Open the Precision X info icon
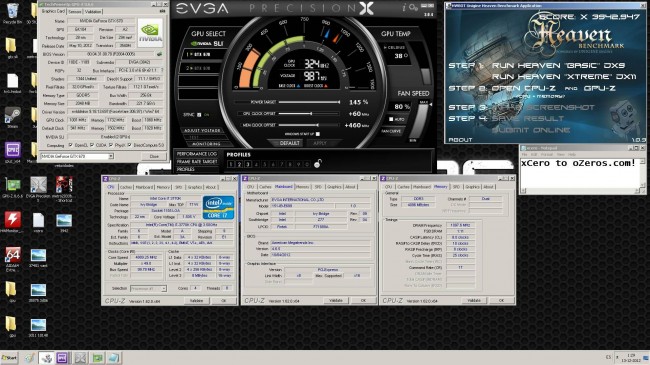Screen dimensions: 650x365 click(x=404, y=7)
